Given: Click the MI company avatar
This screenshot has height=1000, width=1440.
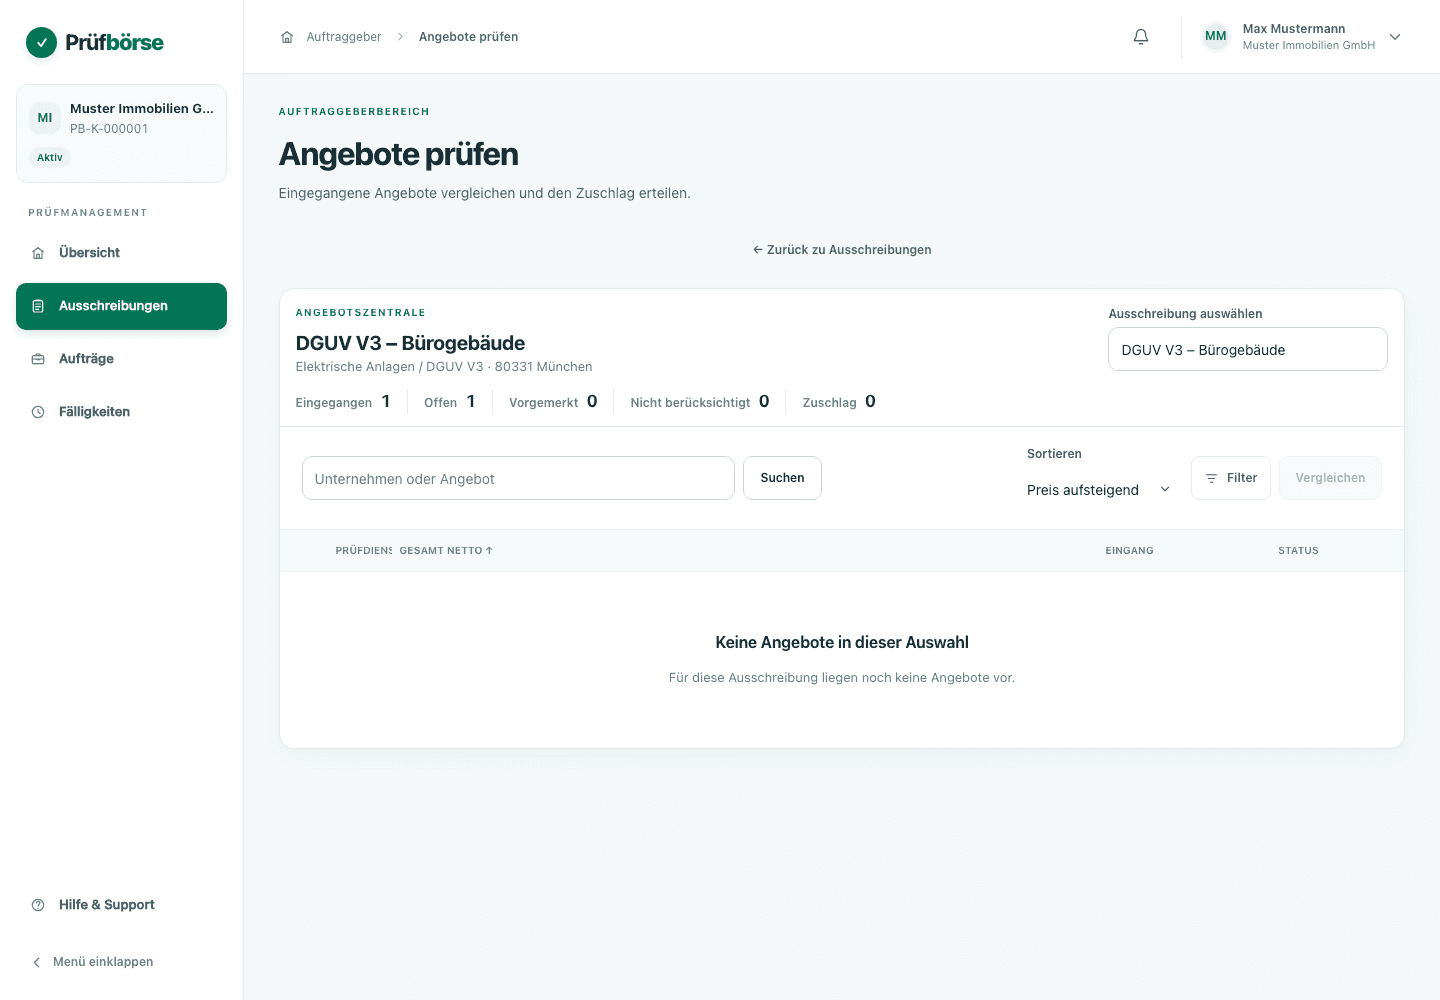Looking at the screenshot, I should (x=45, y=118).
